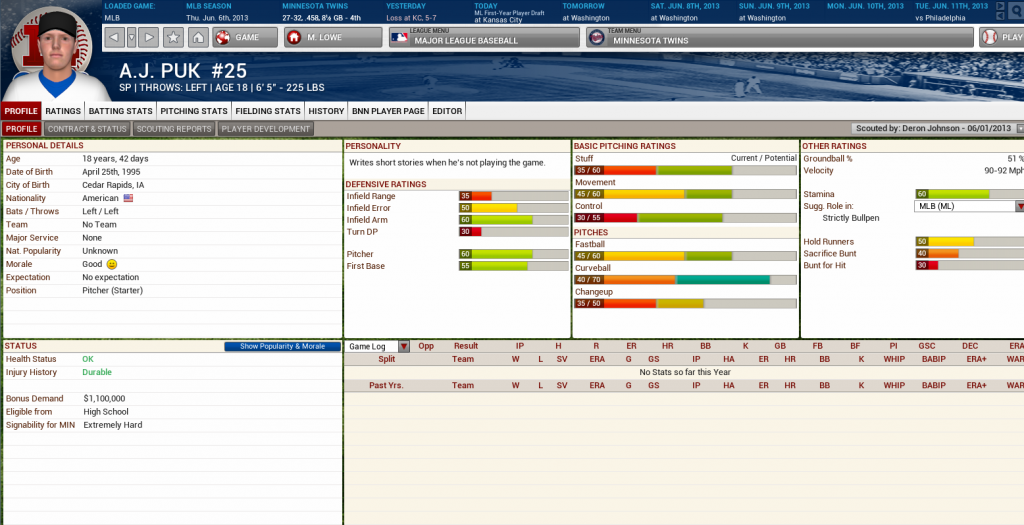1024x525 pixels.
Task: Click the forward navigation arrow
Action: (x=149, y=37)
